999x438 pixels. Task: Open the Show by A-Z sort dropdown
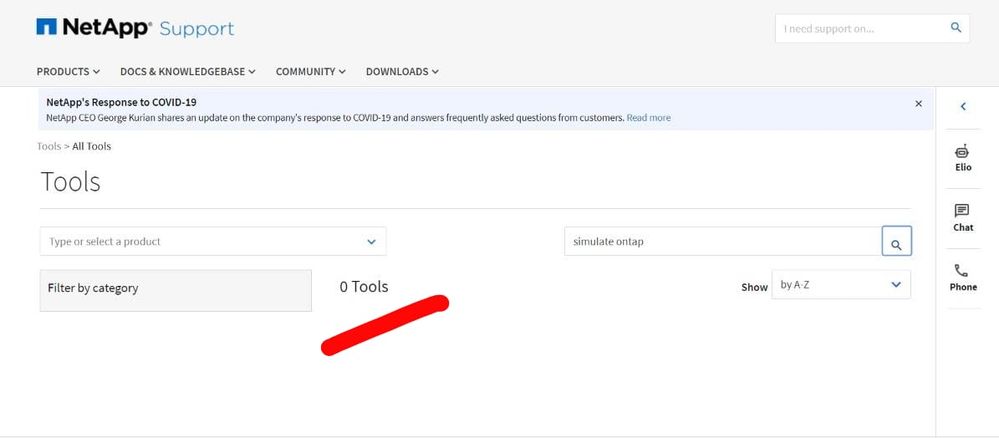(x=841, y=284)
